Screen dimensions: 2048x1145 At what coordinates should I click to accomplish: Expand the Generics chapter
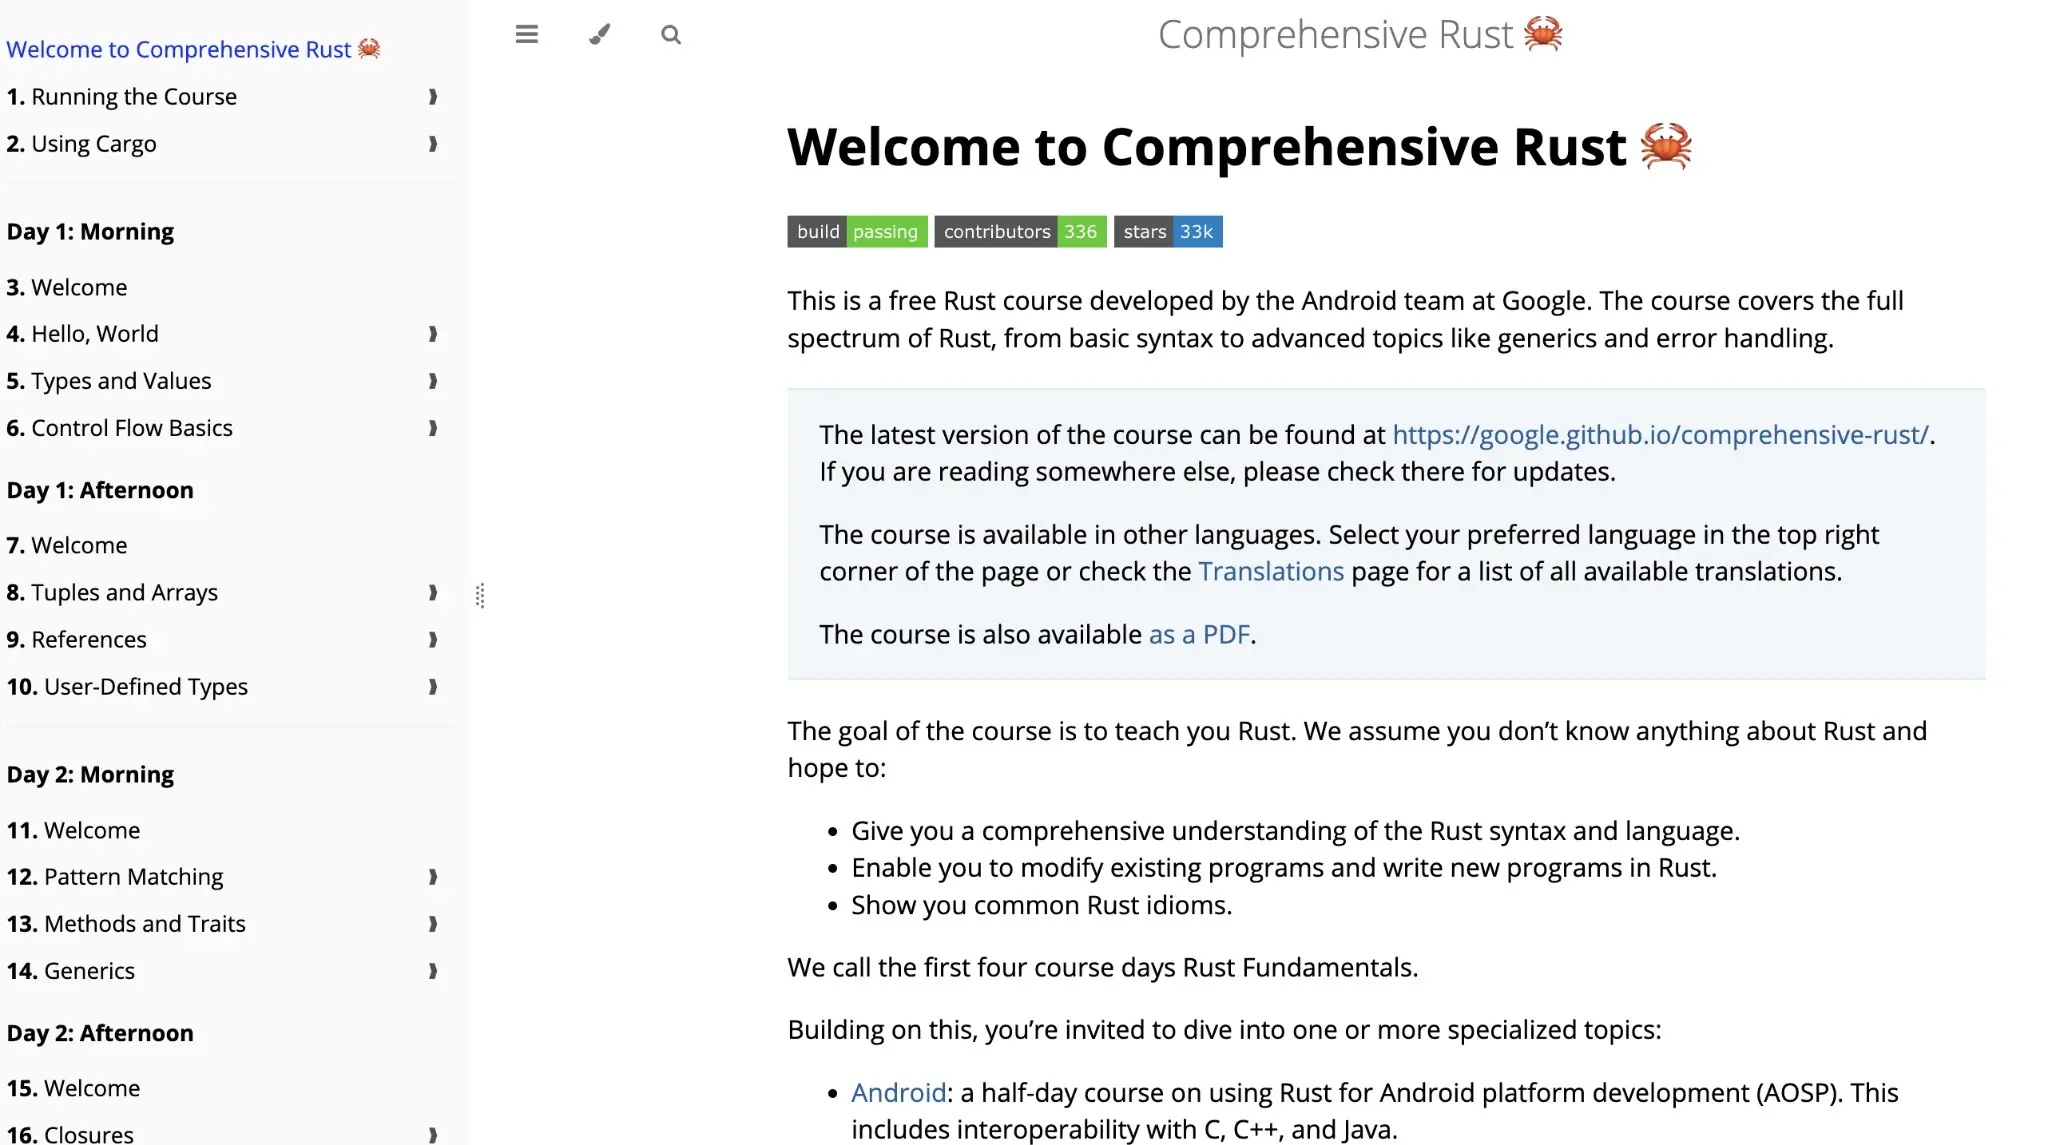(433, 971)
